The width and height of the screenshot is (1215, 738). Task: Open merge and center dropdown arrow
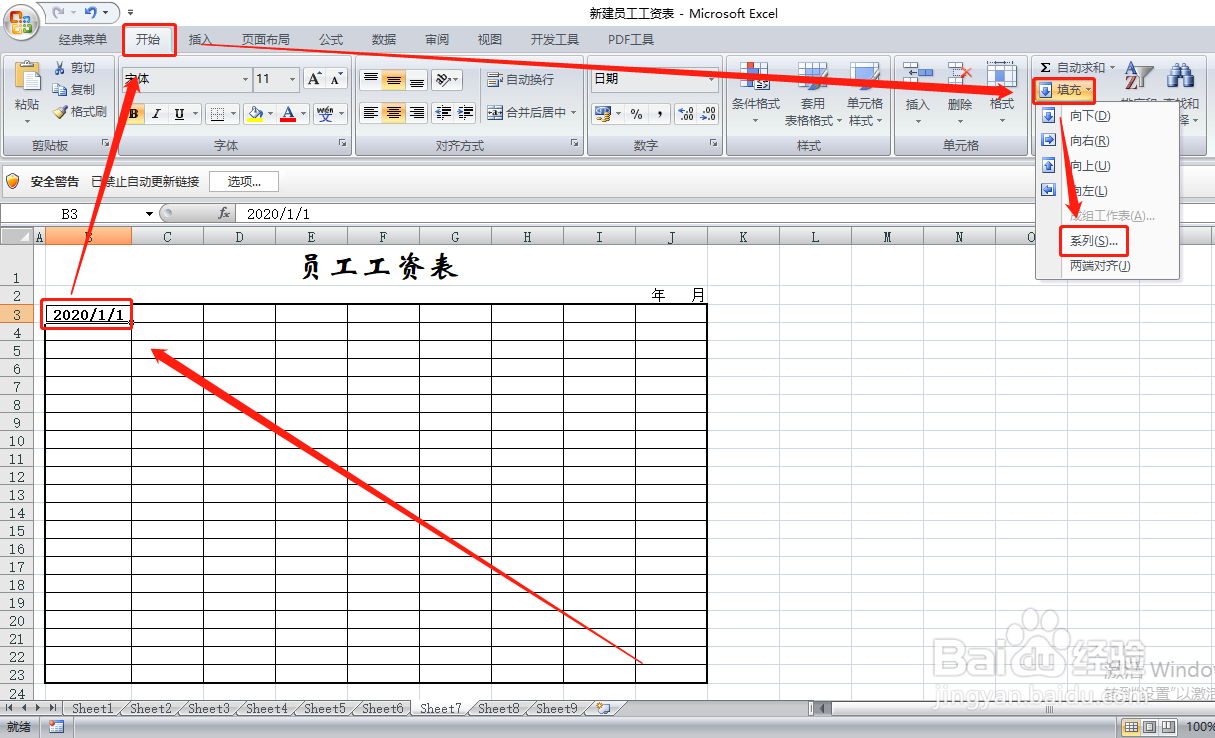574,113
